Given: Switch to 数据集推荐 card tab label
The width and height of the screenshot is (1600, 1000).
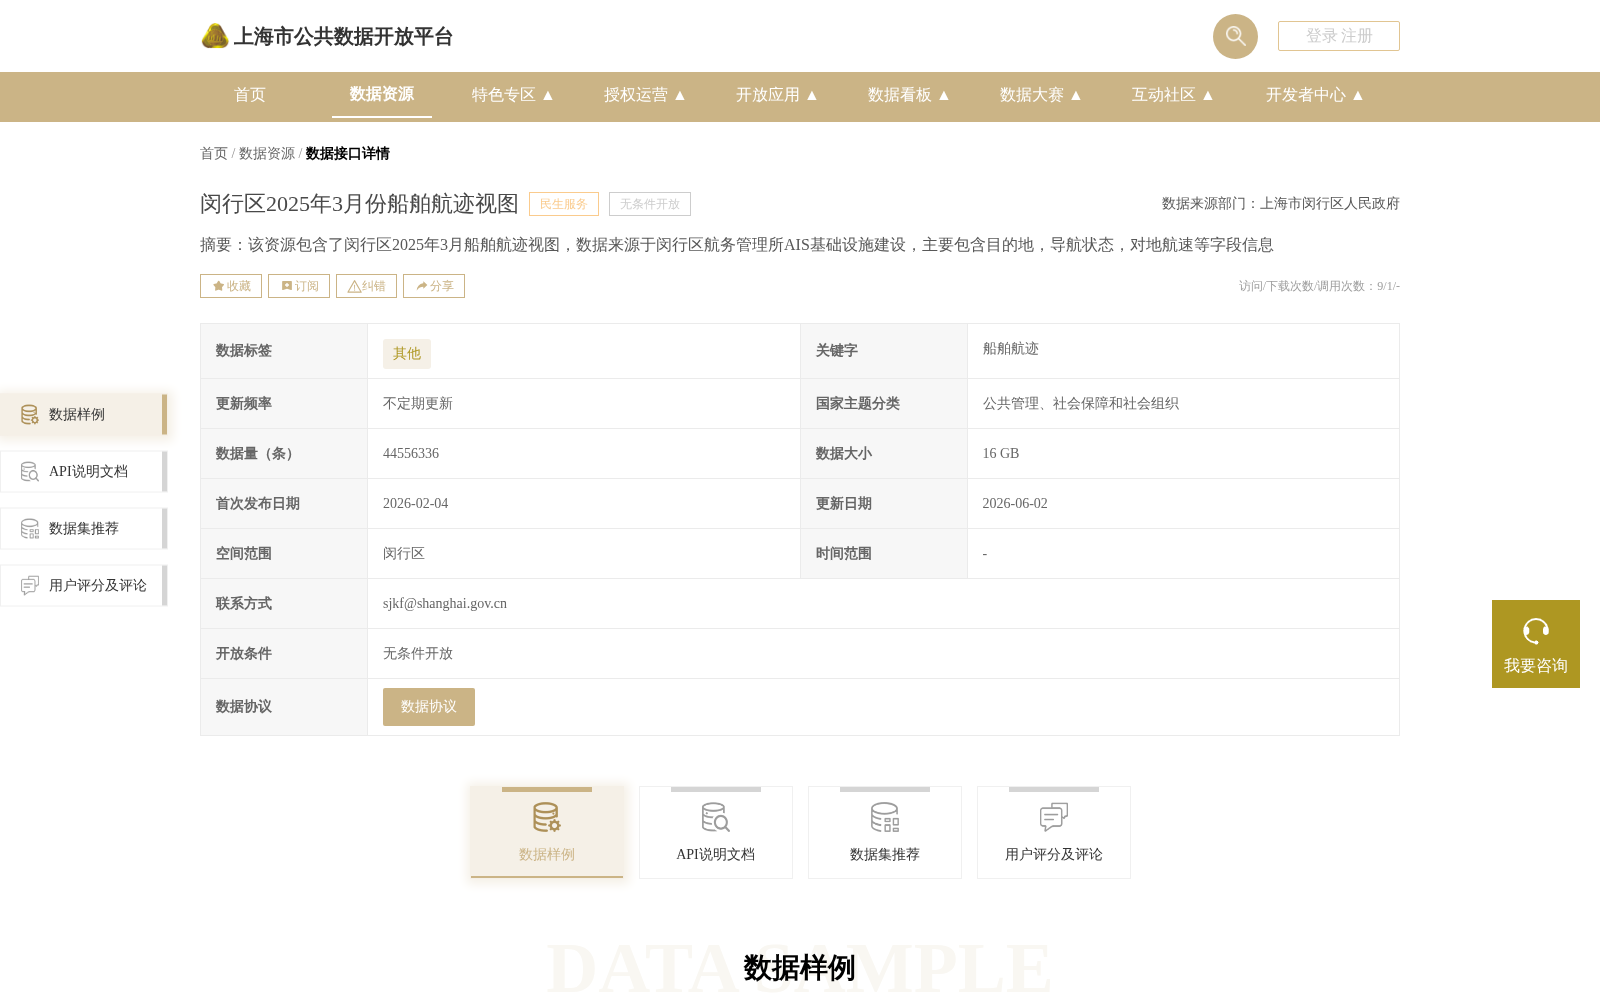Looking at the screenshot, I should pos(885,855).
